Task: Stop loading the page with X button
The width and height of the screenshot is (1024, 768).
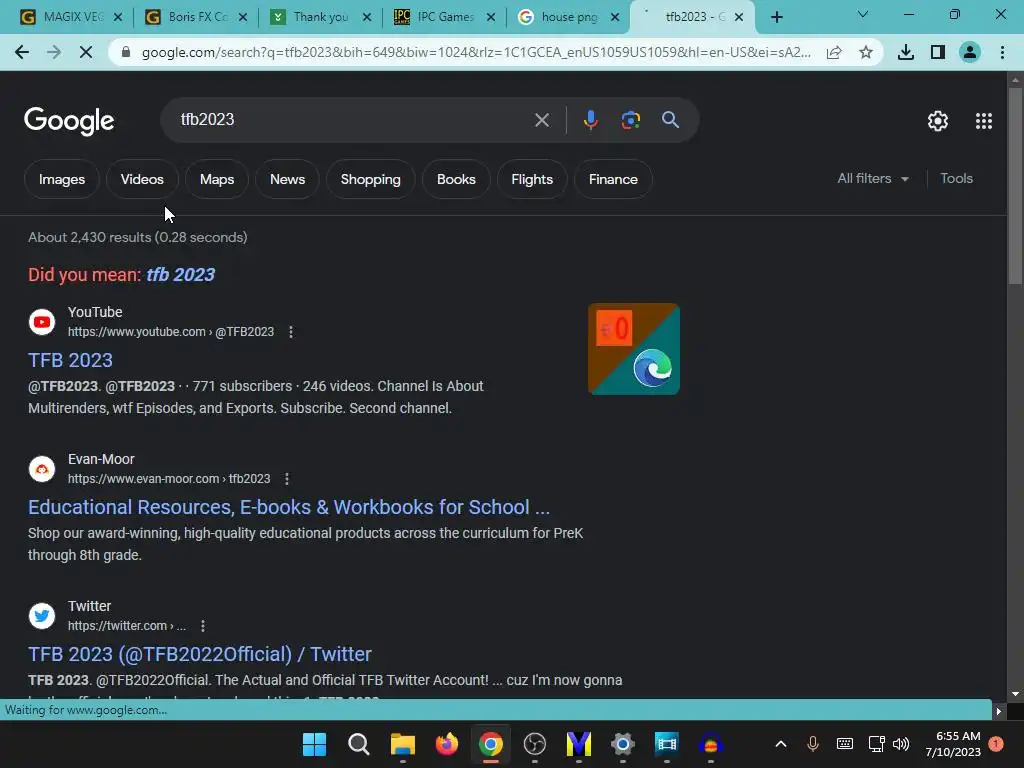Action: (86, 52)
